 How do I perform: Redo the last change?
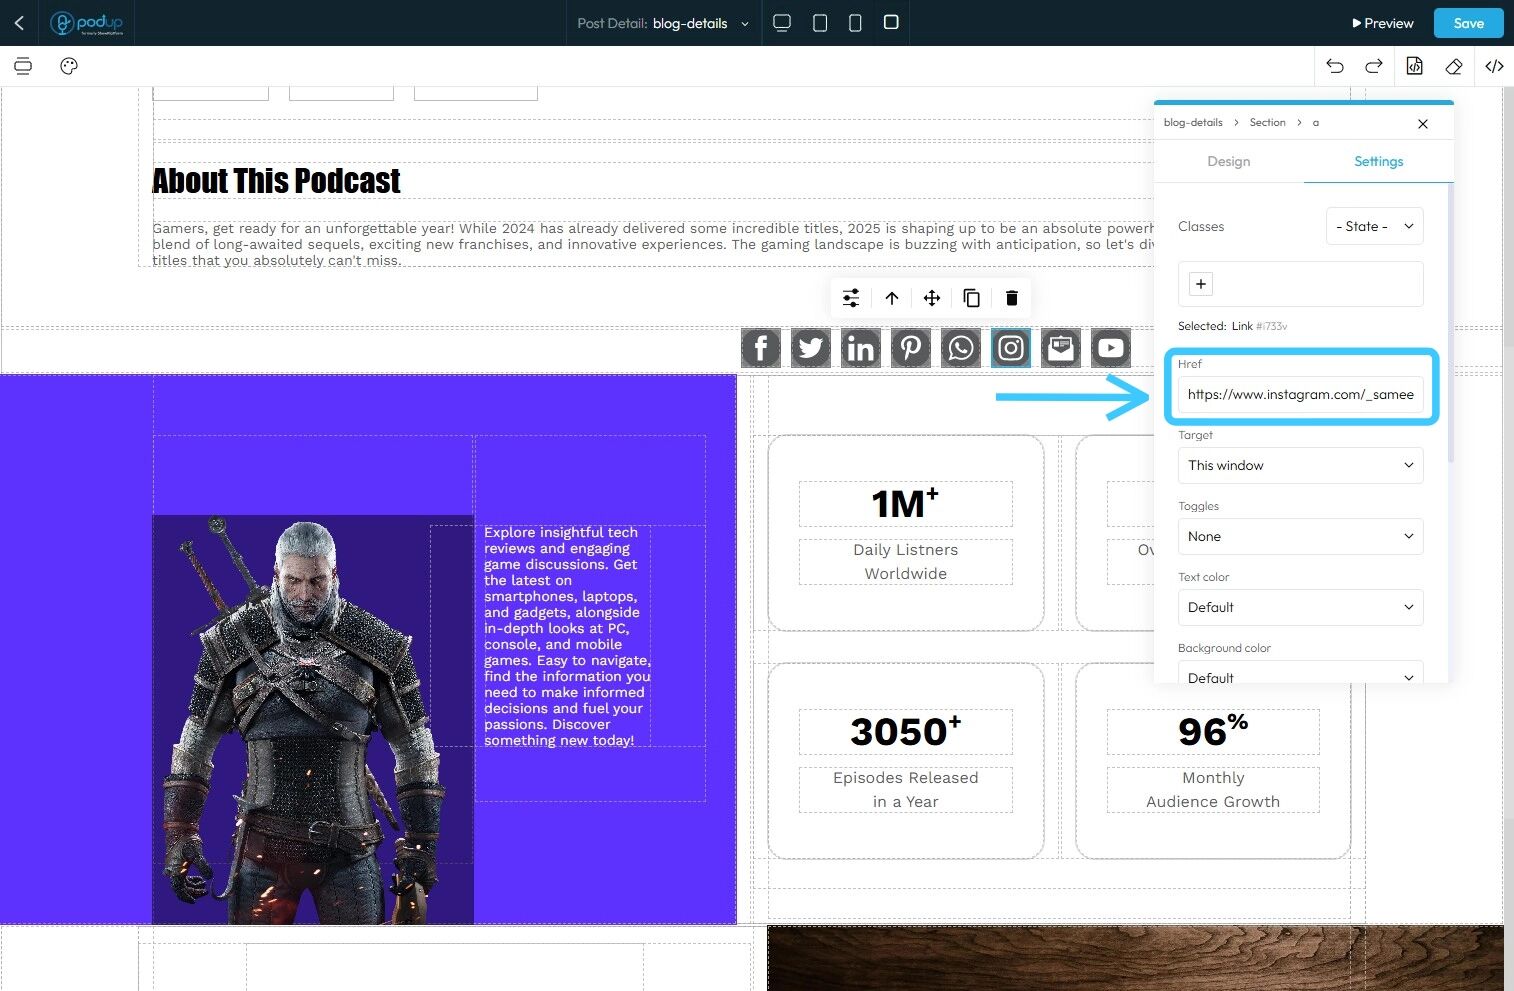pos(1374,66)
